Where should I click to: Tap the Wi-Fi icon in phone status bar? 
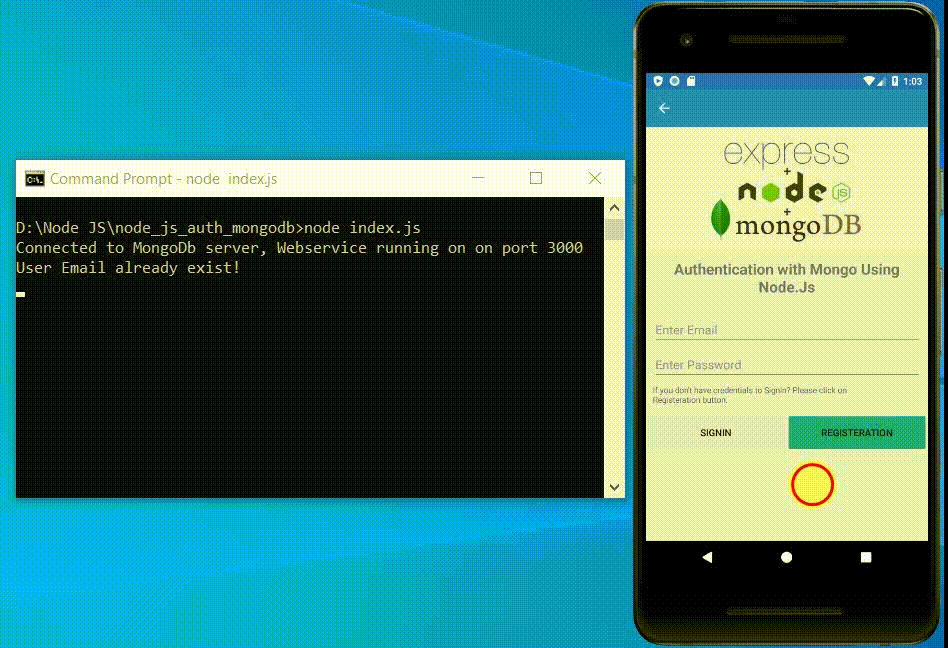[x=869, y=81]
